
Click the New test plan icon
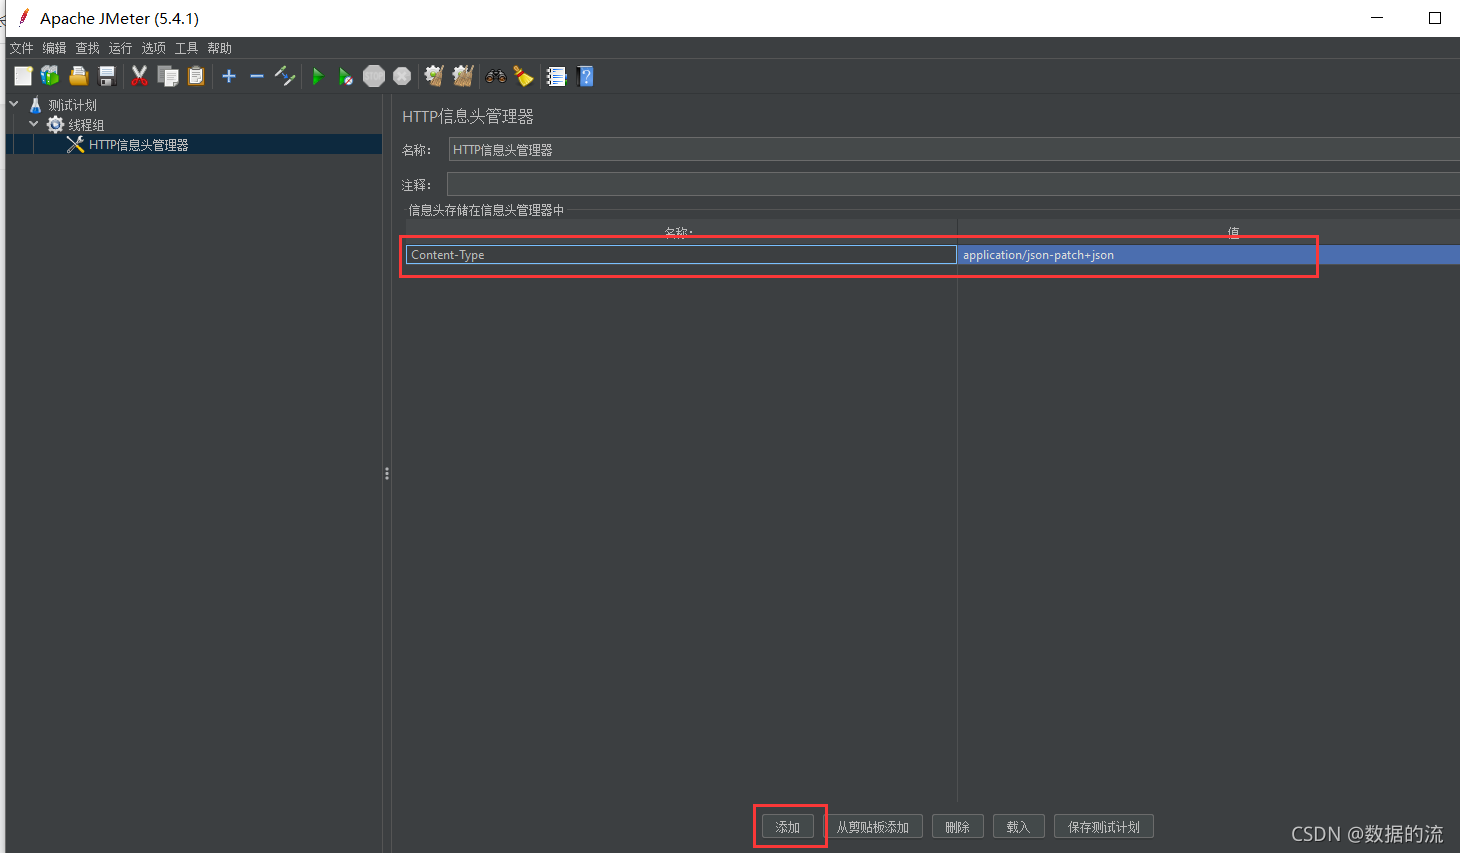coord(23,76)
